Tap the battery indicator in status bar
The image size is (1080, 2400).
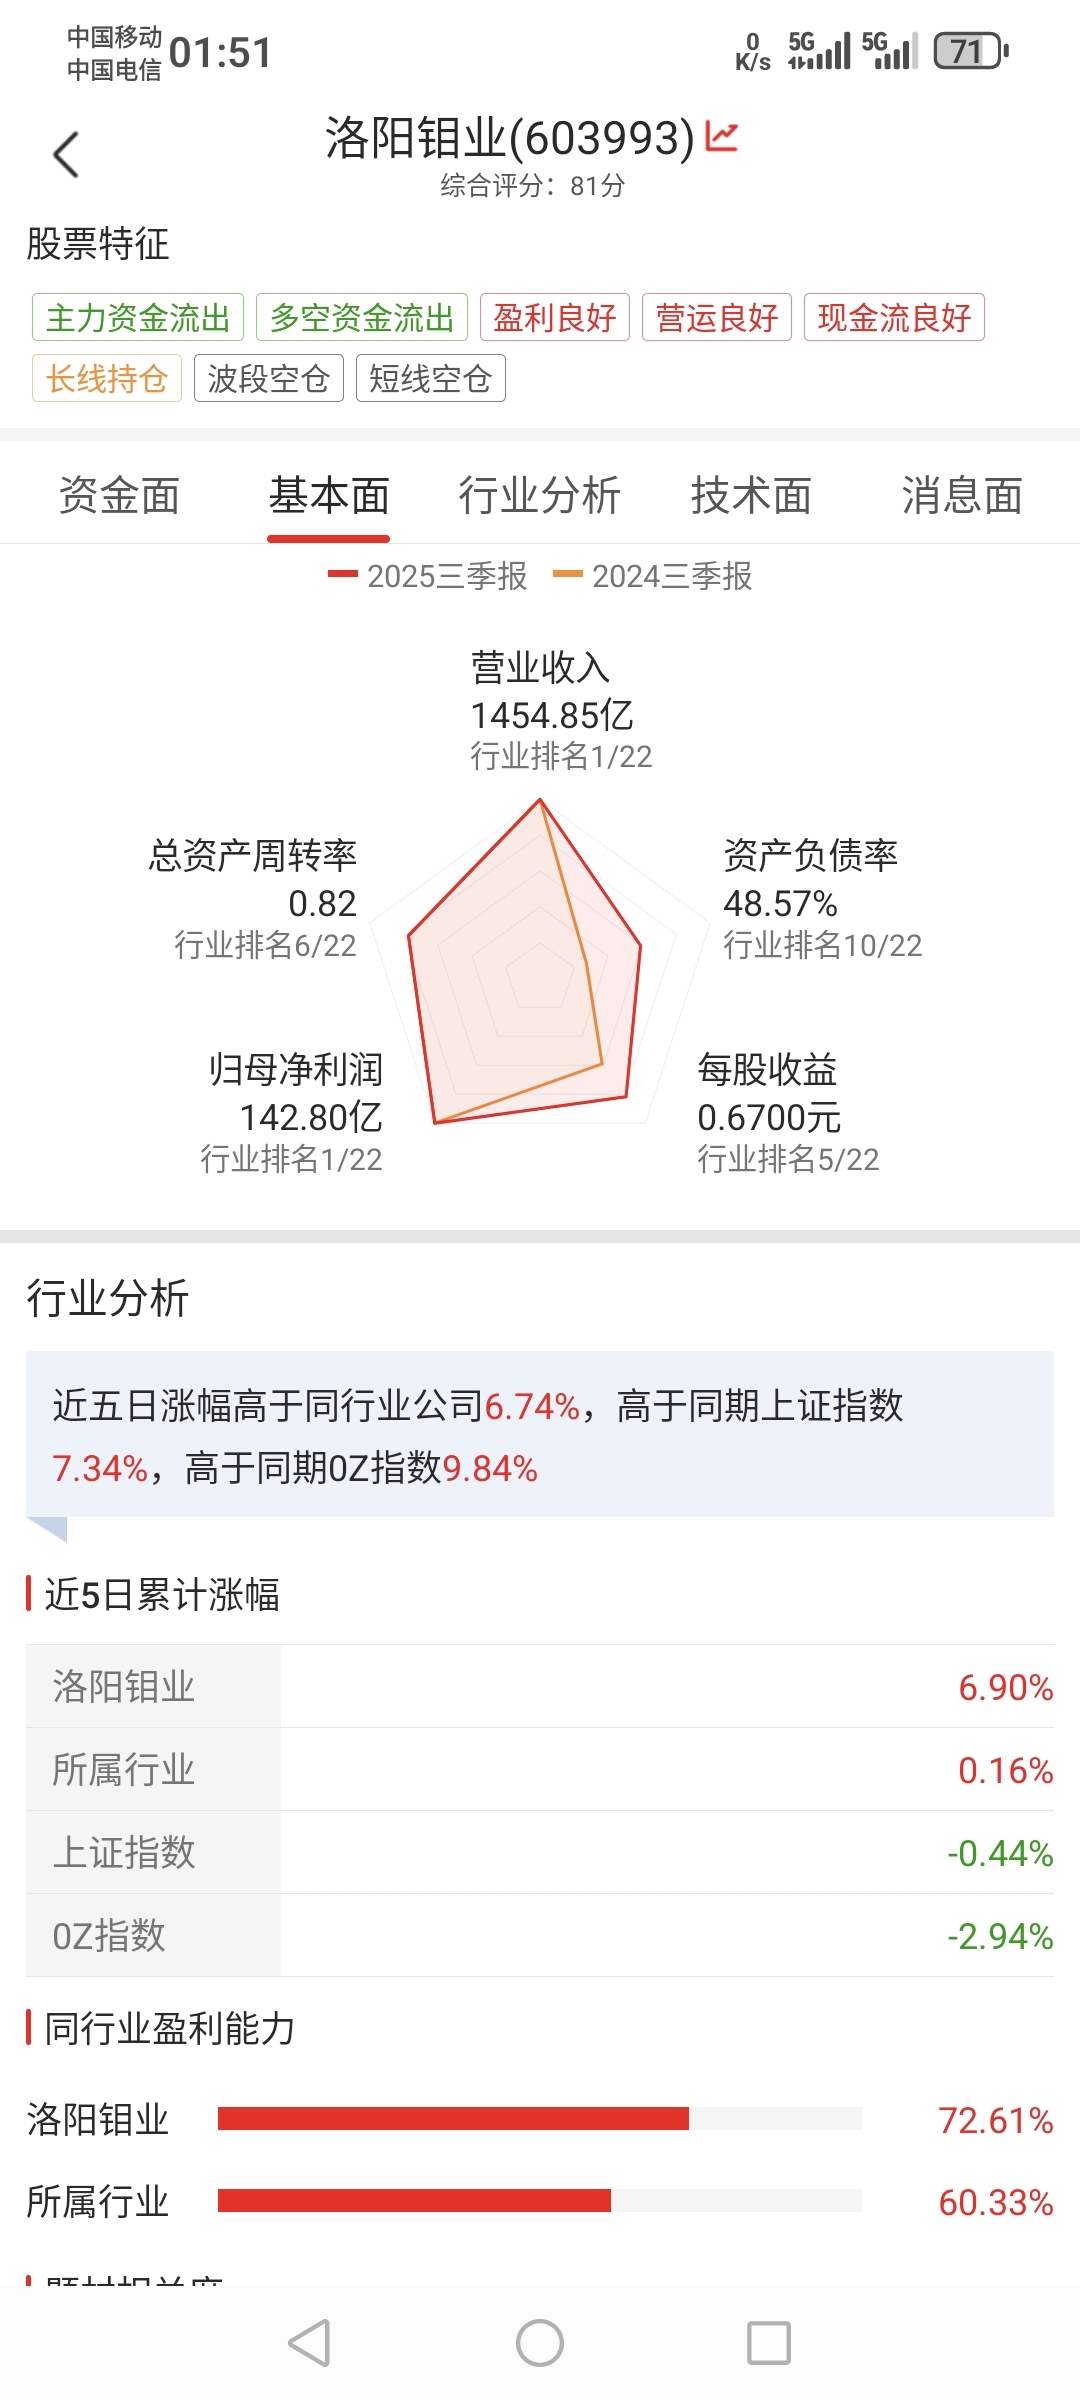[x=970, y=51]
